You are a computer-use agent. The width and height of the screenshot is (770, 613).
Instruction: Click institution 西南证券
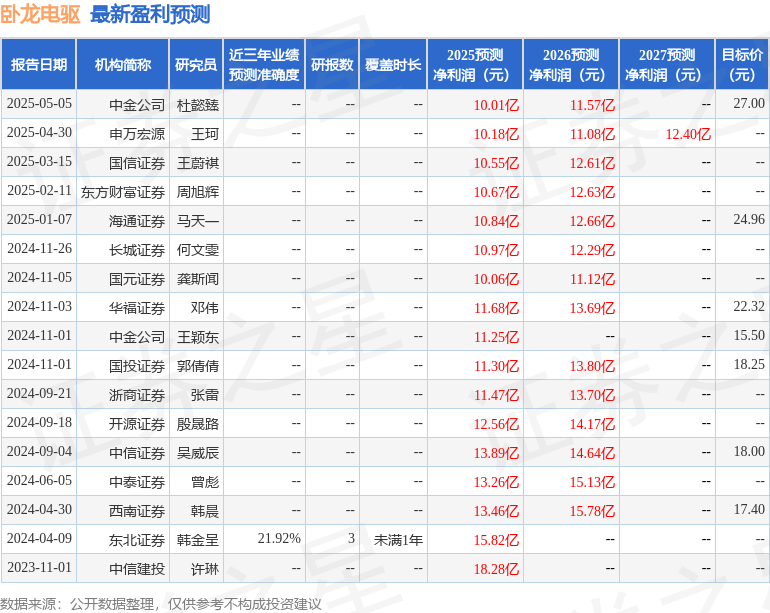click(x=137, y=511)
